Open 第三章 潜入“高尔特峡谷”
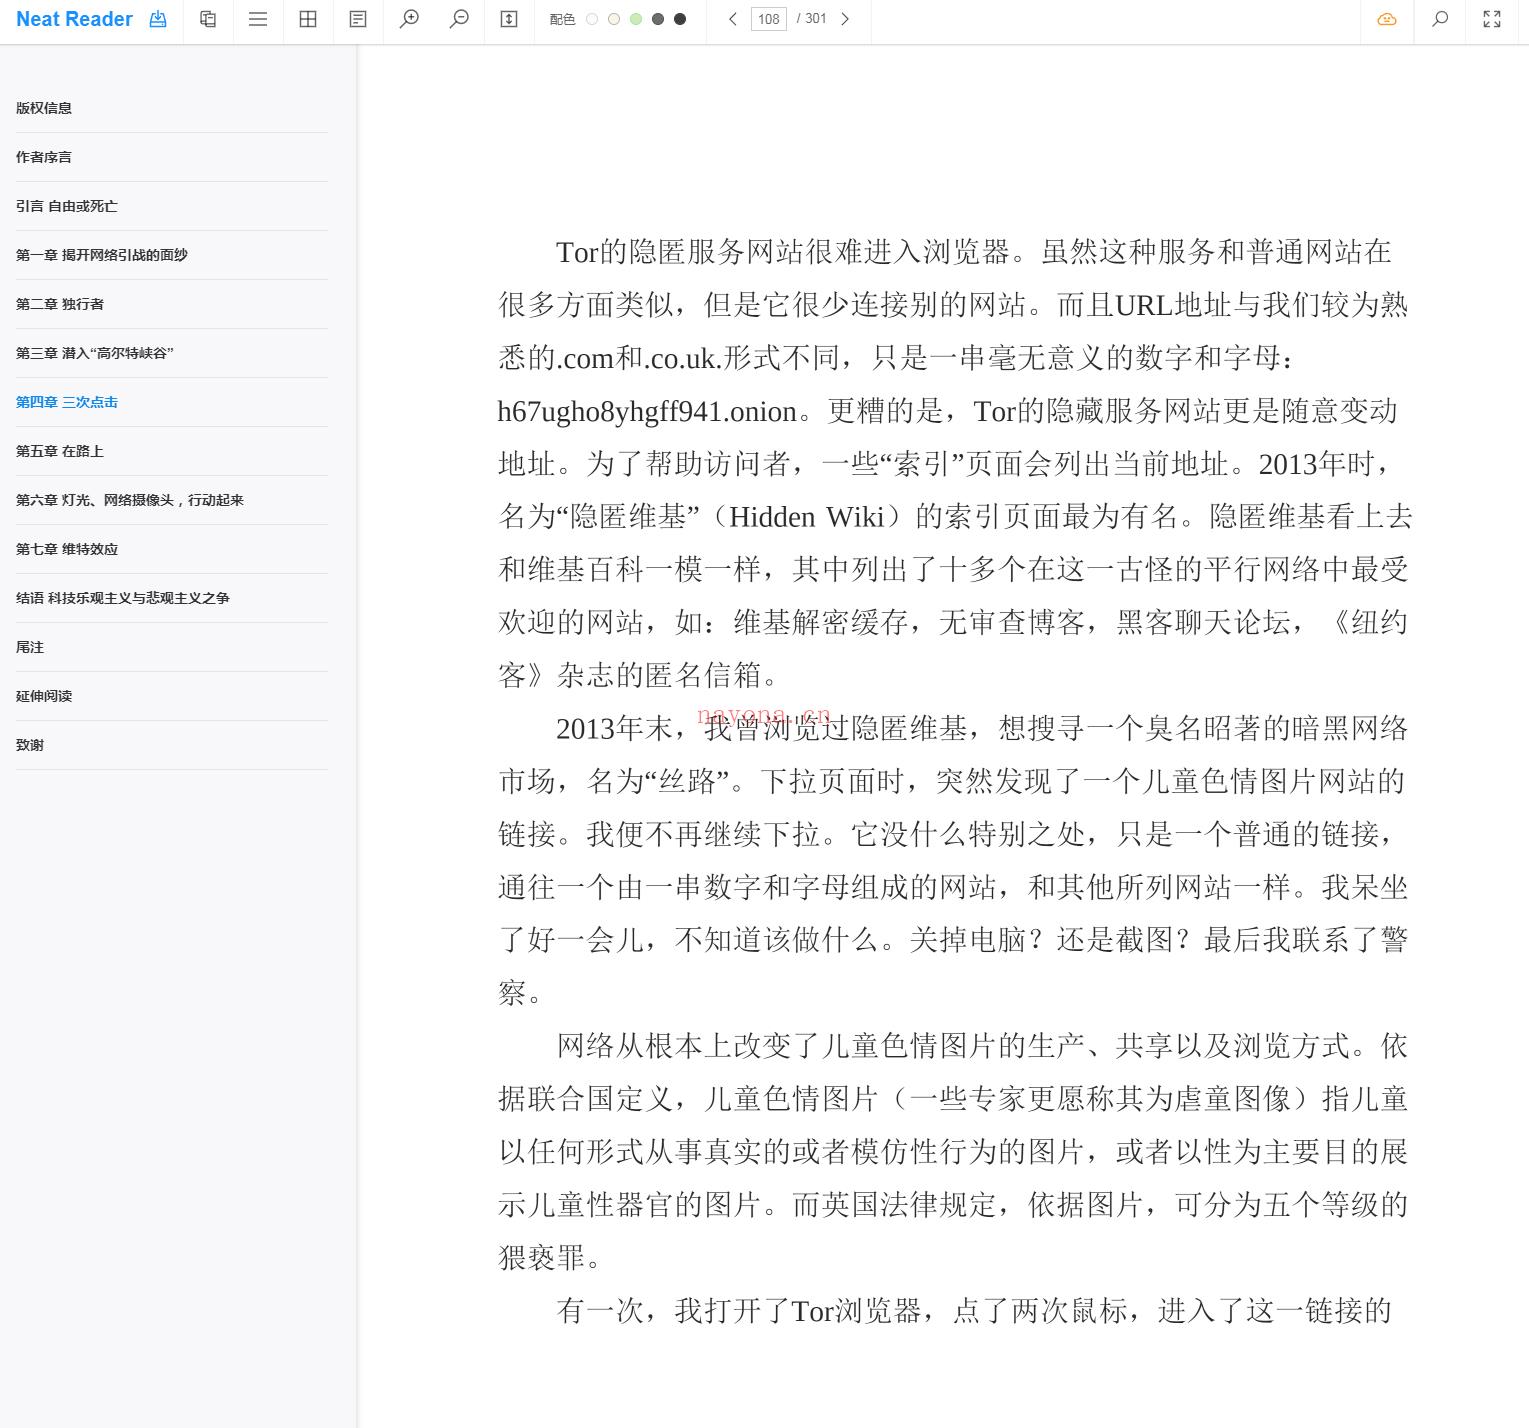Screen dimensions: 1529x1428 95,353
